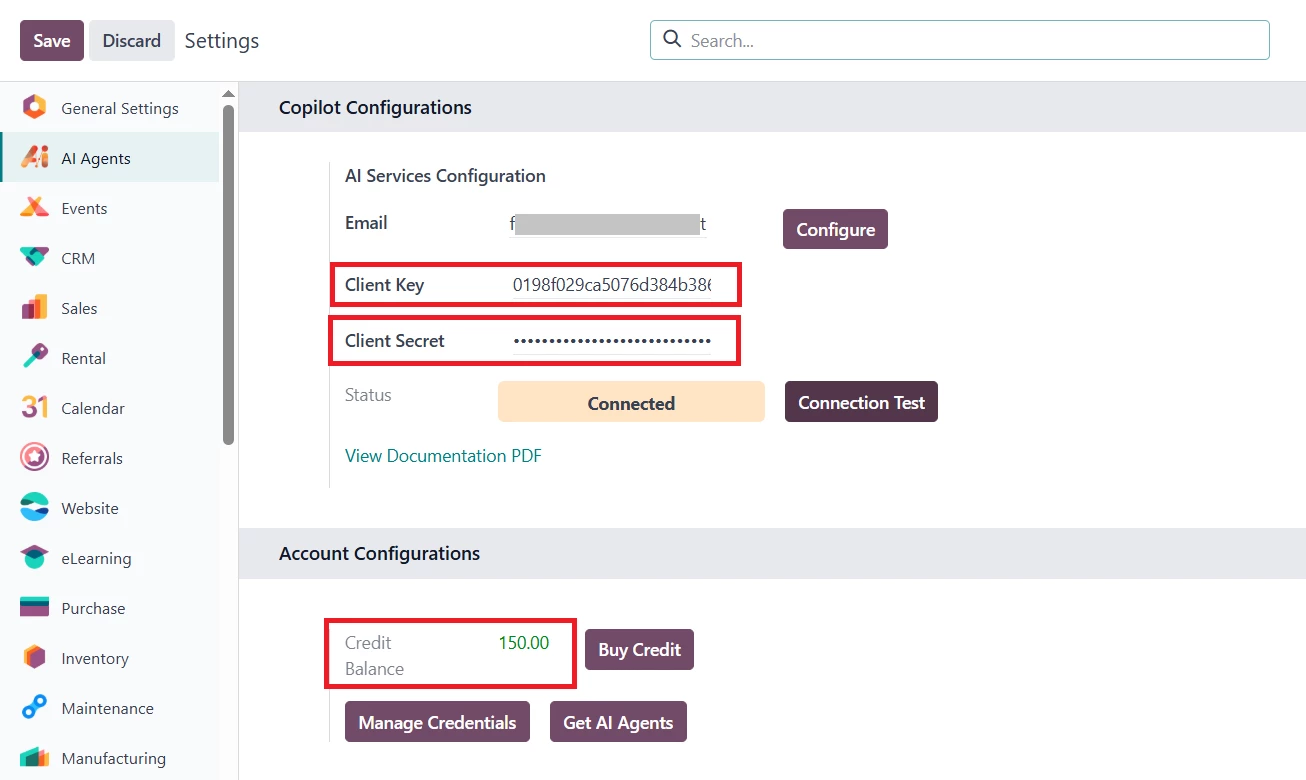The image size is (1306, 780).
Task: Click the Connection Test button
Action: [x=861, y=403]
